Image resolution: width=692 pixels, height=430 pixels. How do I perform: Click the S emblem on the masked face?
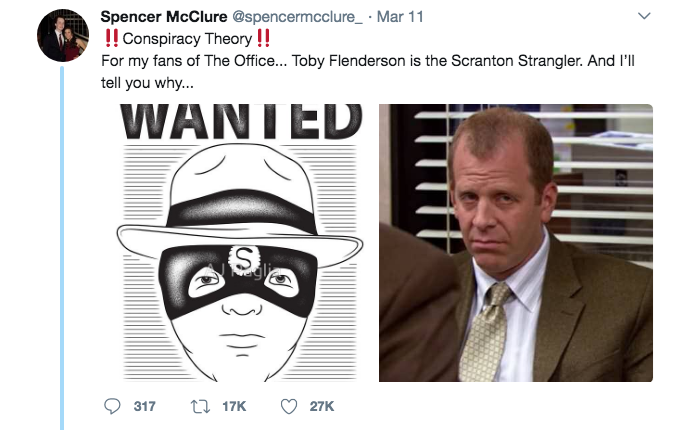click(240, 256)
